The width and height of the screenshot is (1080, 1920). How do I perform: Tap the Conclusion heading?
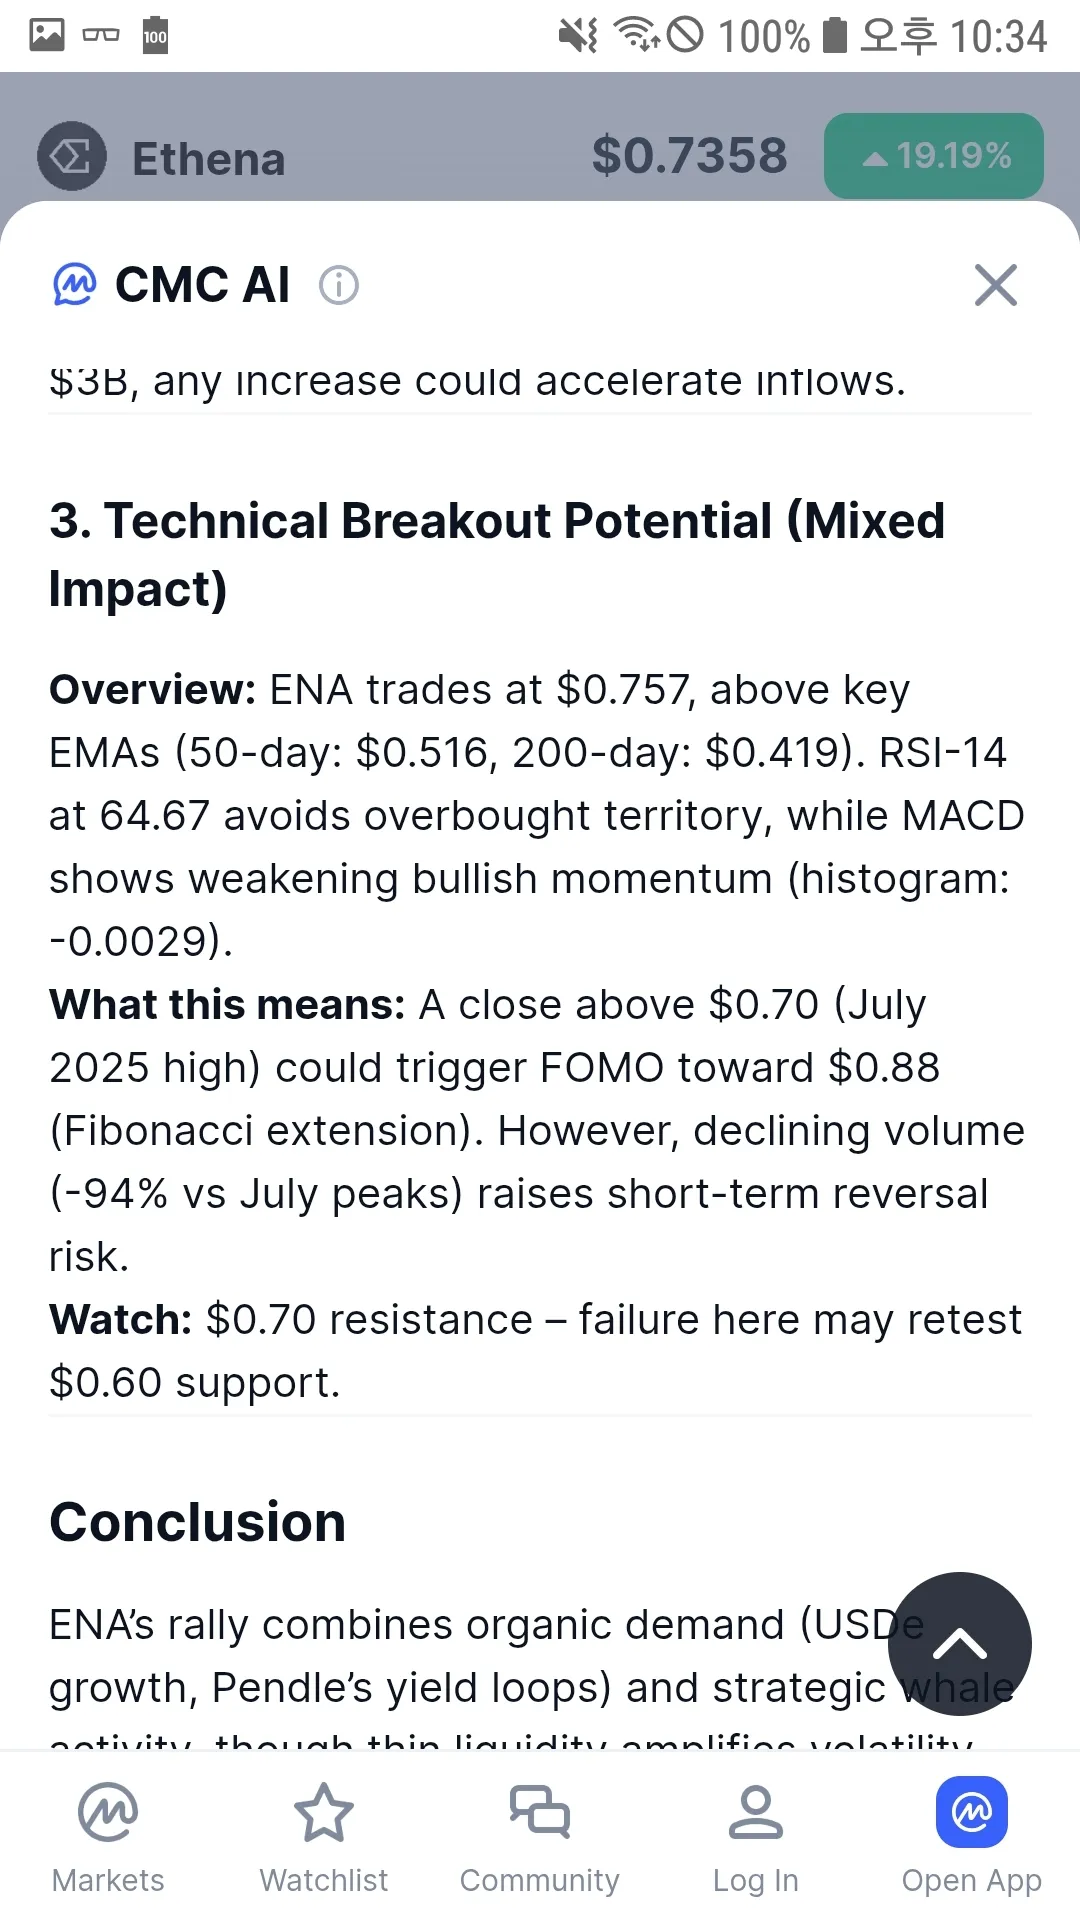coord(198,1522)
